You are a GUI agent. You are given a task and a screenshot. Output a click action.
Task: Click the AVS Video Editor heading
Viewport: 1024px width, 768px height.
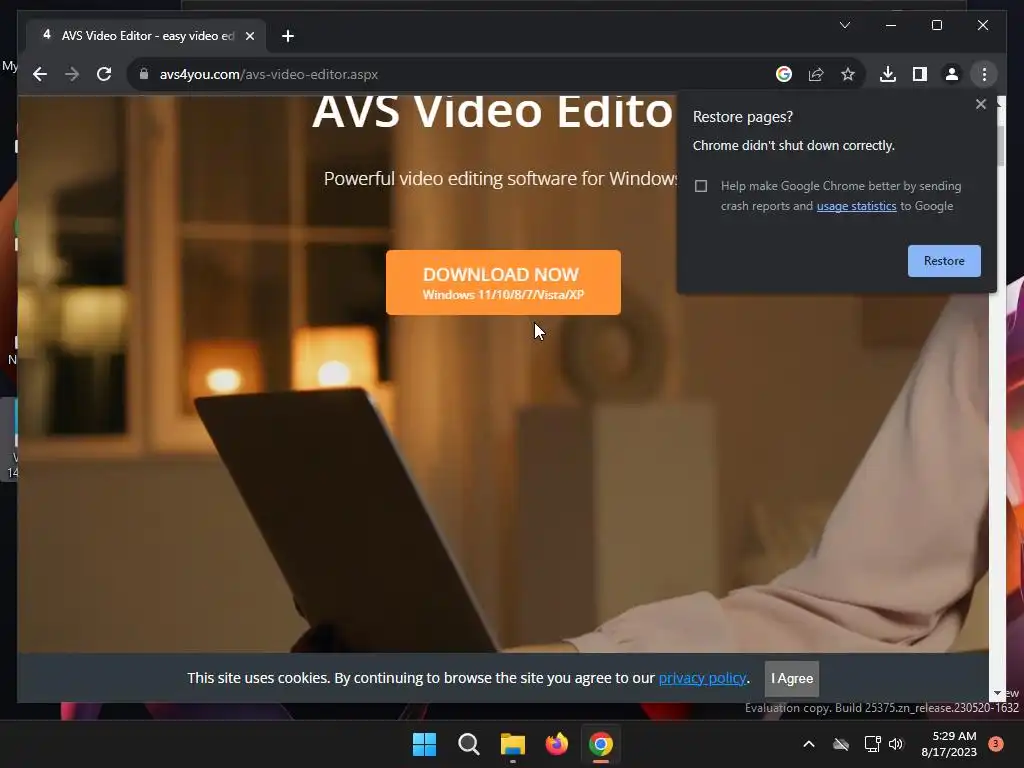(x=493, y=111)
